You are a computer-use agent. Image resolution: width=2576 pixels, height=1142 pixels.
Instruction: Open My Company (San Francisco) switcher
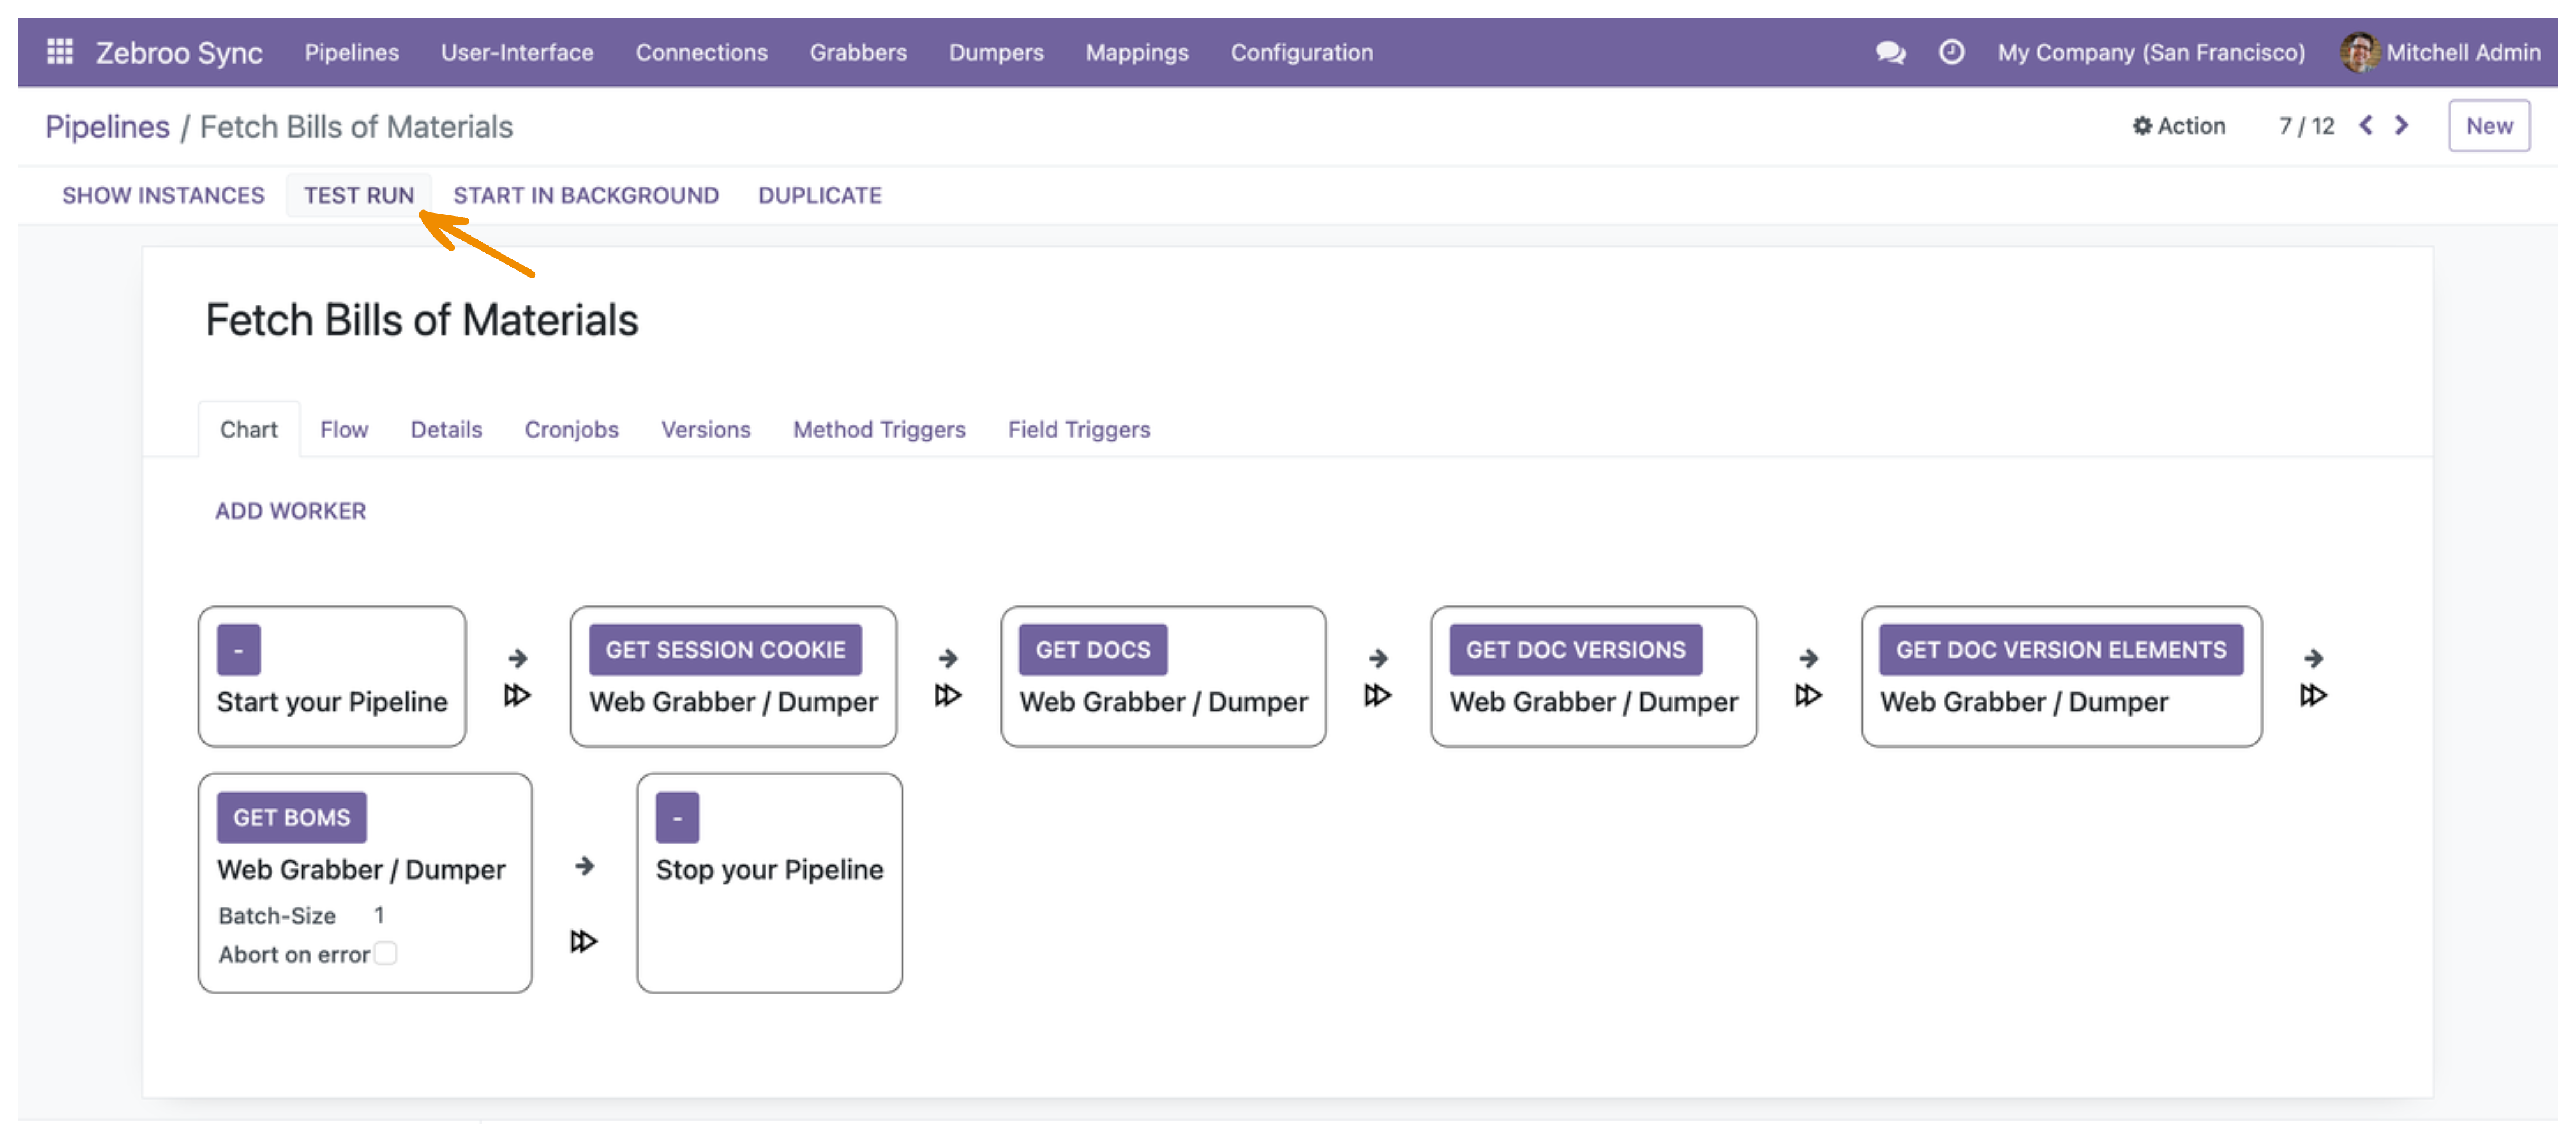(2151, 52)
